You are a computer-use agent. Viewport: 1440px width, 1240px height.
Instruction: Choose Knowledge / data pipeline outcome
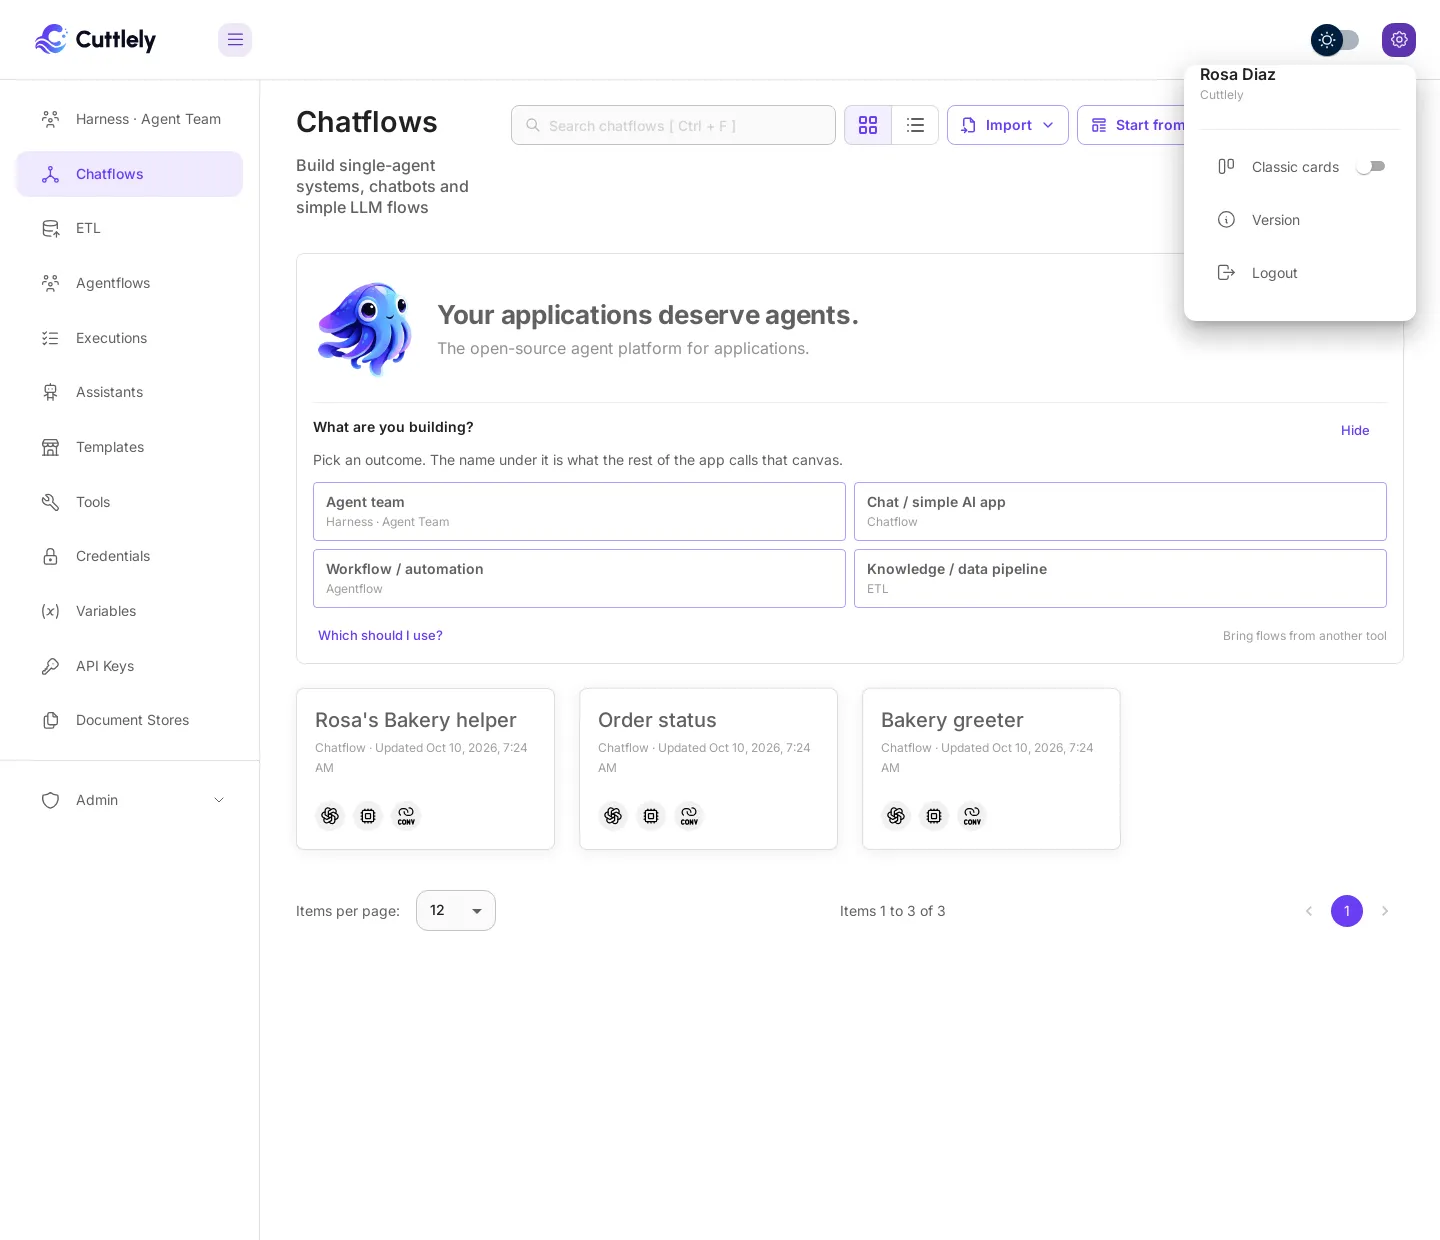click(1120, 579)
